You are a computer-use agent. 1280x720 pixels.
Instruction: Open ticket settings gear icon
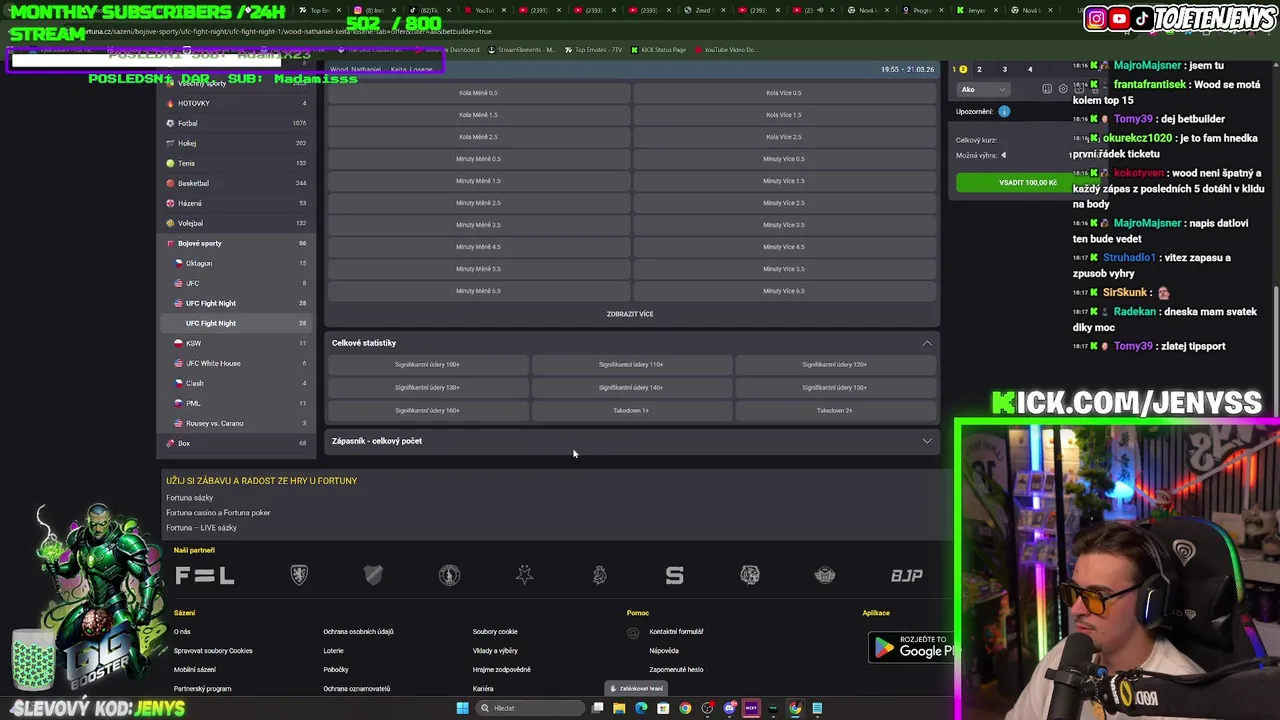(x=1063, y=89)
